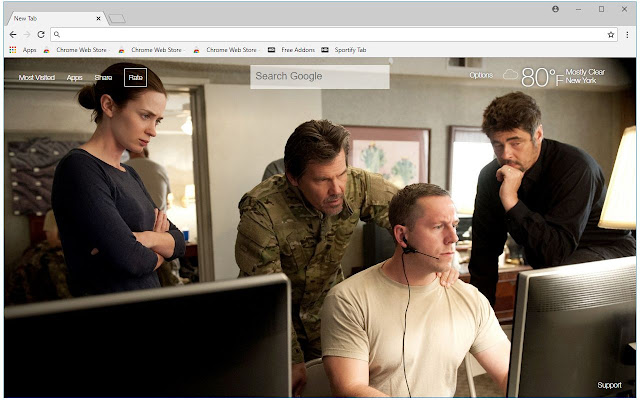Open the second Chrome Web Store bookmark
This screenshot has height=400, width=640.
pyautogui.click(x=151, y=50)
